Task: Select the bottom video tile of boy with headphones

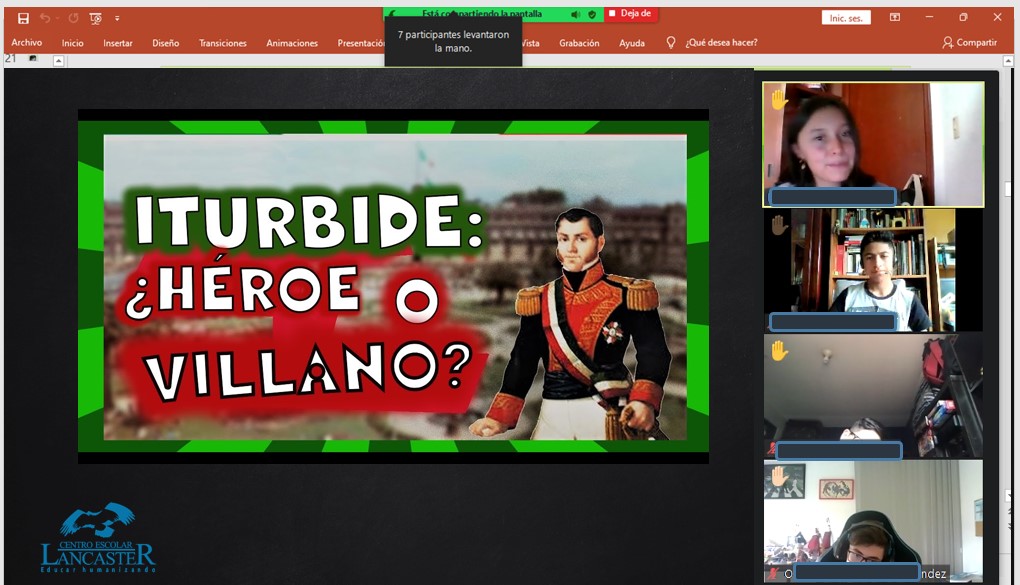Action: 873,521
